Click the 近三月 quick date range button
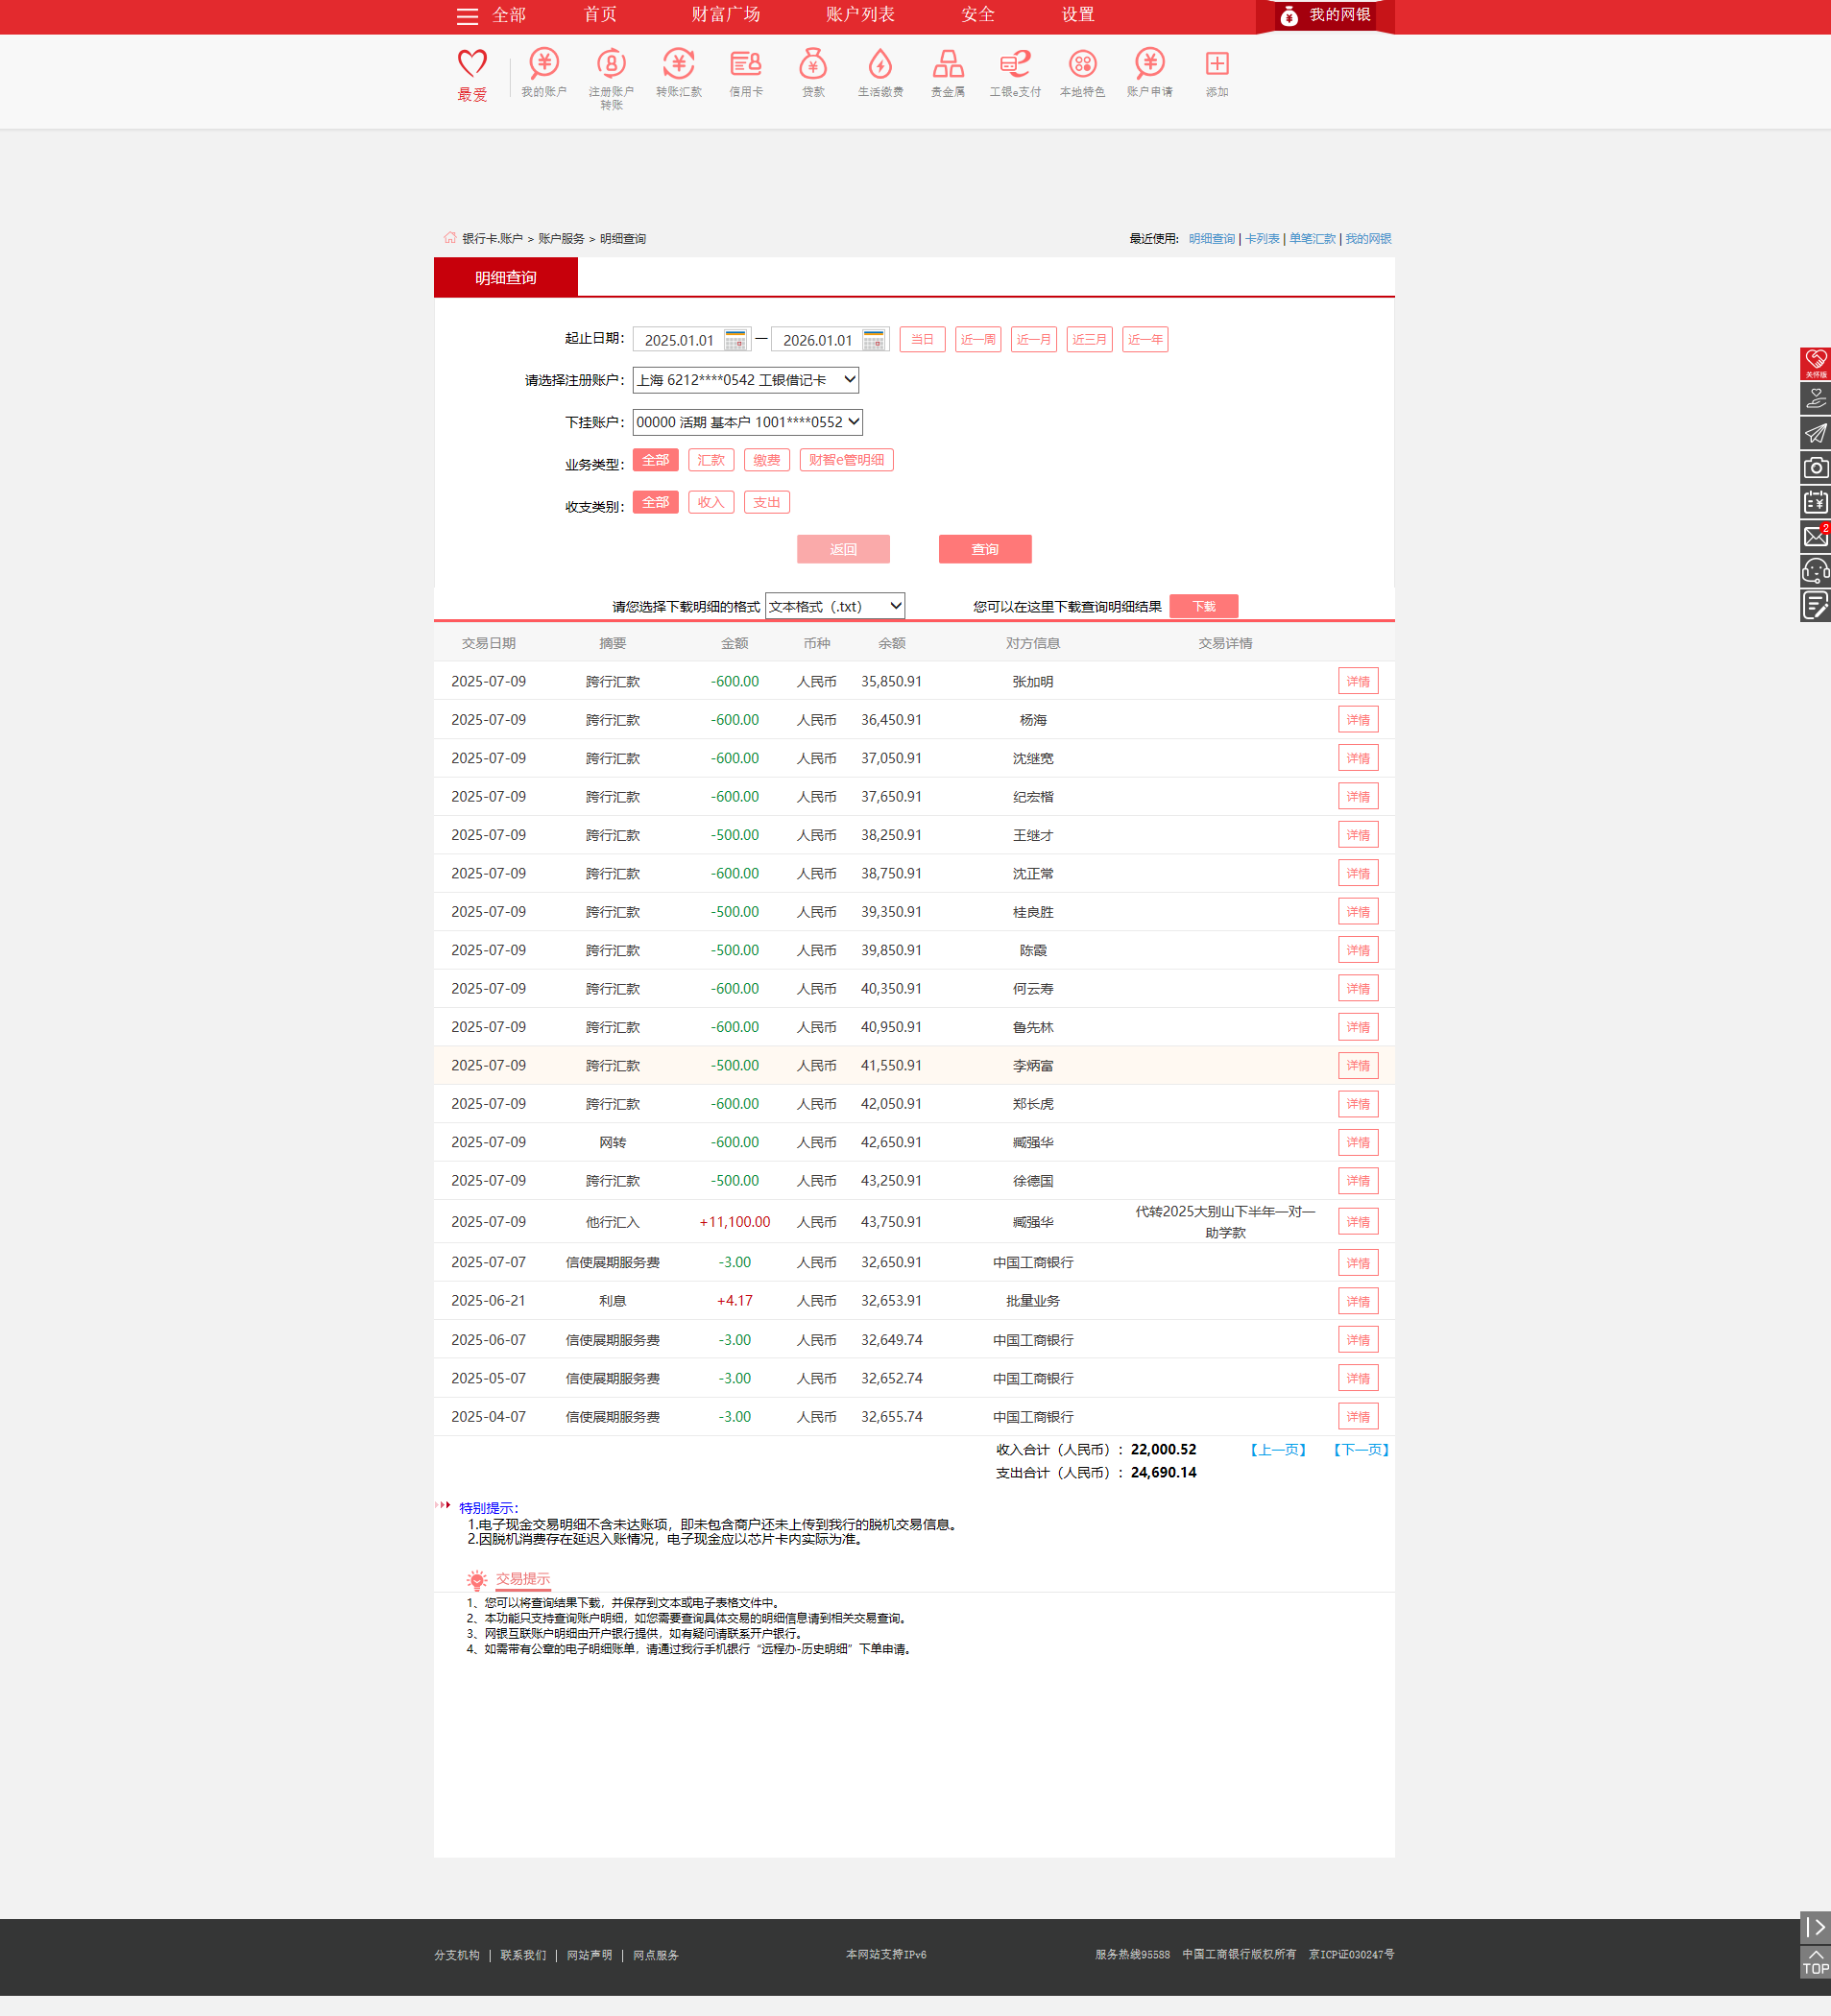 [x=1089, y=340]
